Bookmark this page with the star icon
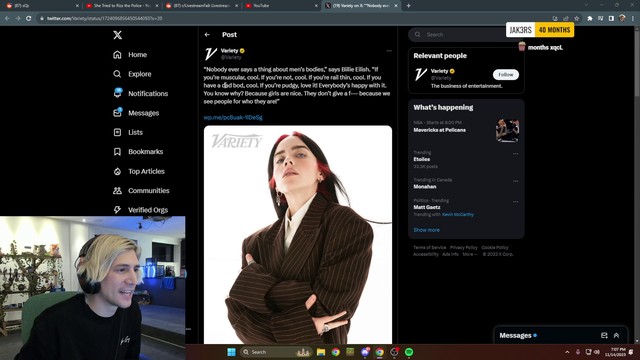 tap(577, 18)
